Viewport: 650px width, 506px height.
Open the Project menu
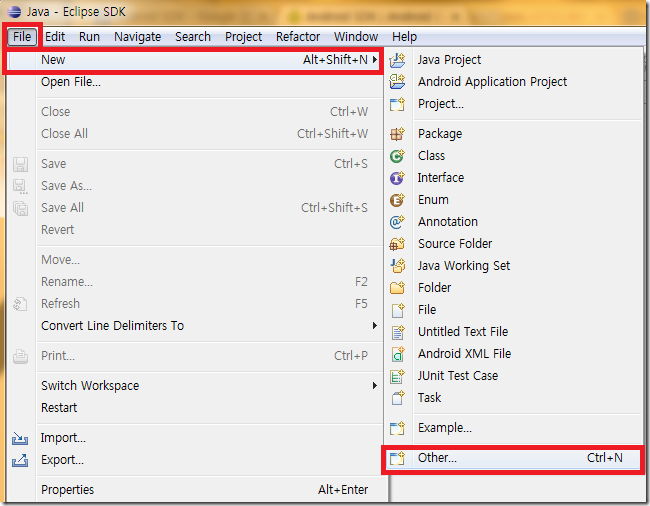pyautogui.click(x=243, y=37)
